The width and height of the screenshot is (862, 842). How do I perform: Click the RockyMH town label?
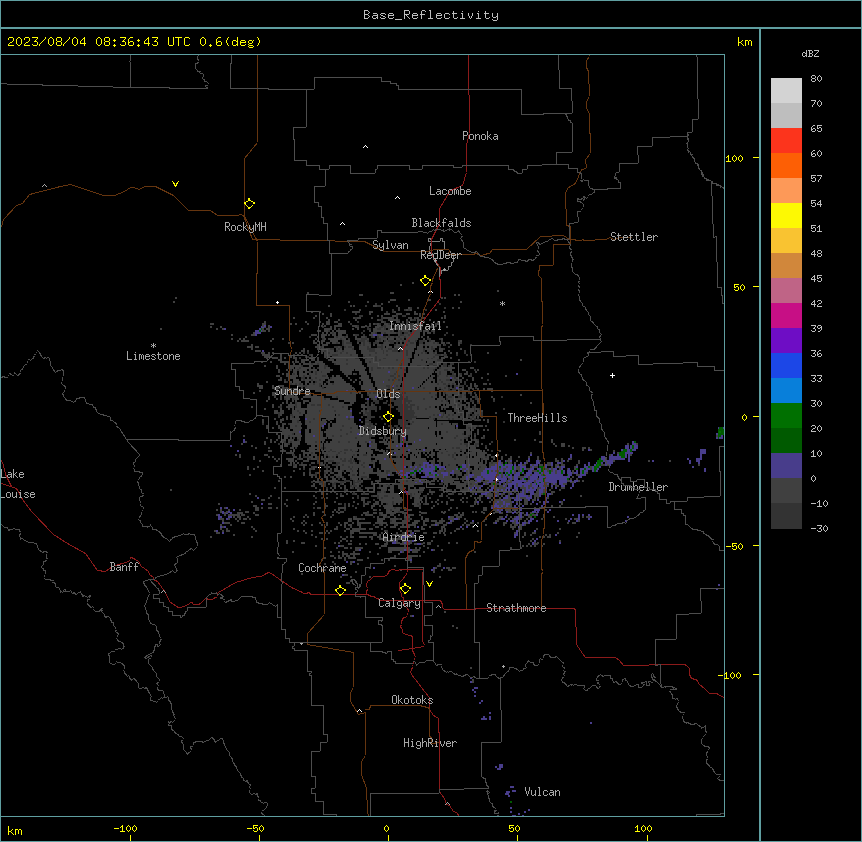[x=245, y=227]
